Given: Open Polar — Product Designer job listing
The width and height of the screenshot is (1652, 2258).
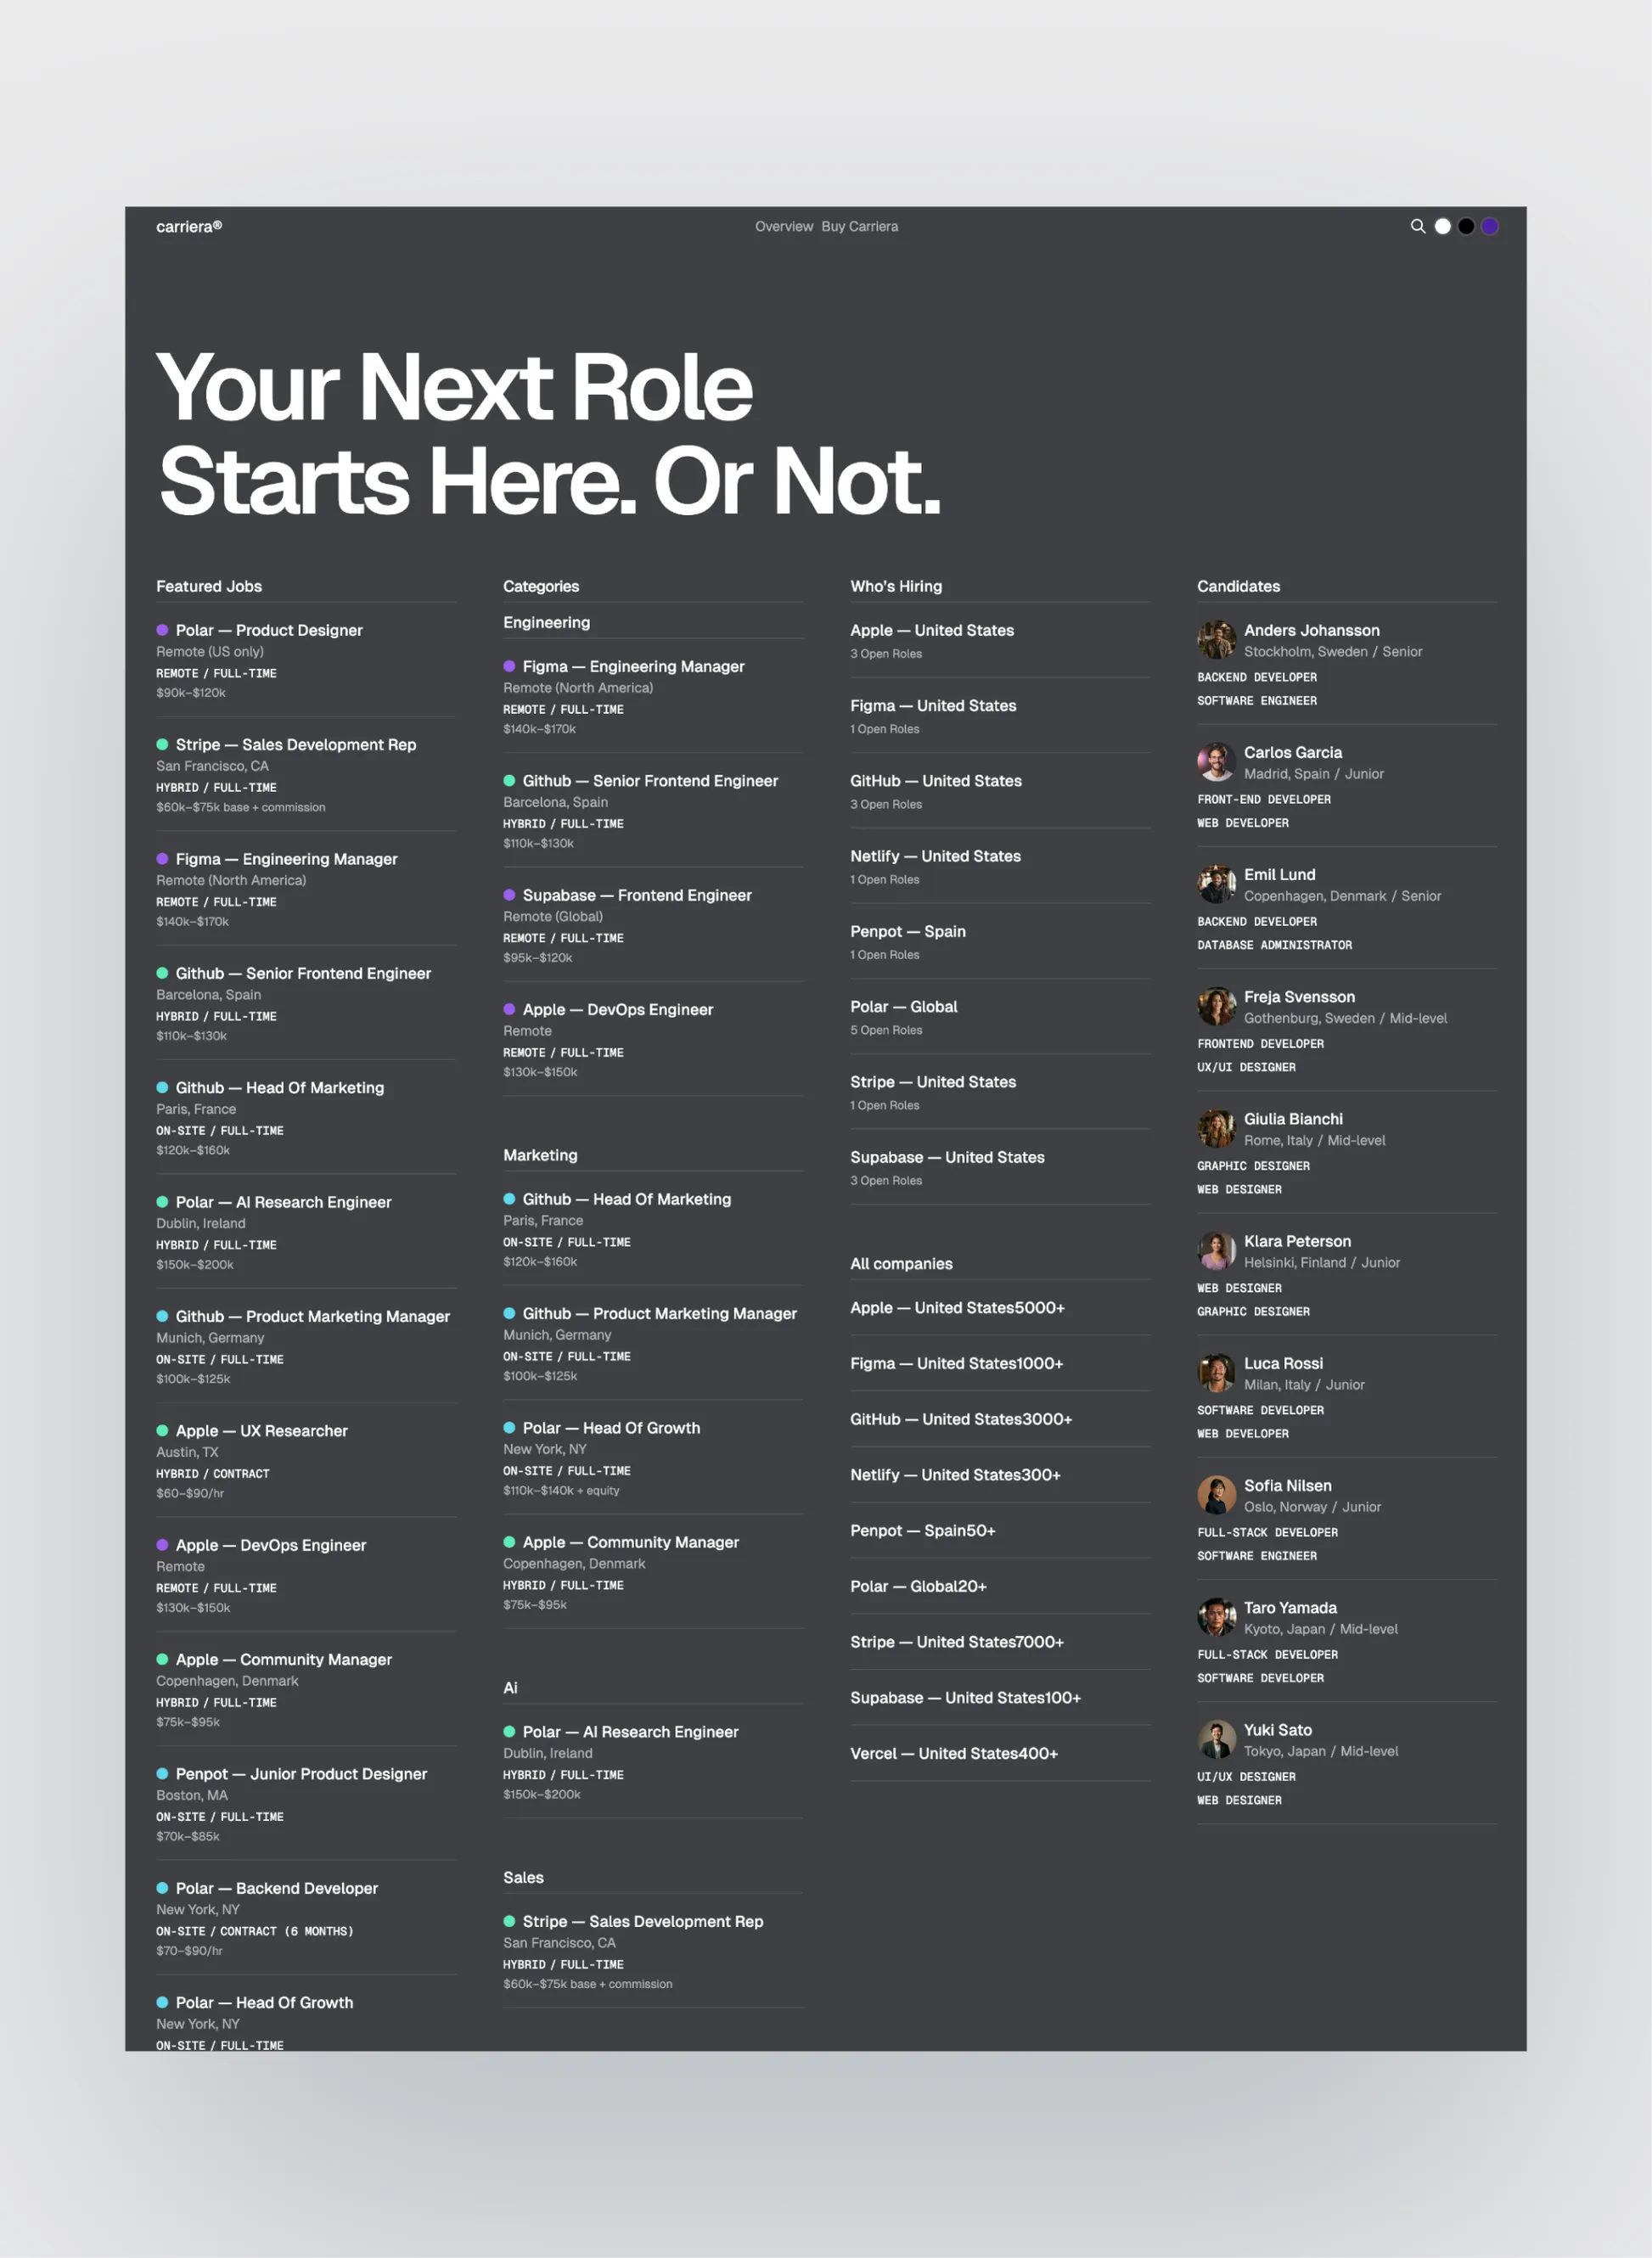Looking at the screenshot, I should [x=269, y=630].
